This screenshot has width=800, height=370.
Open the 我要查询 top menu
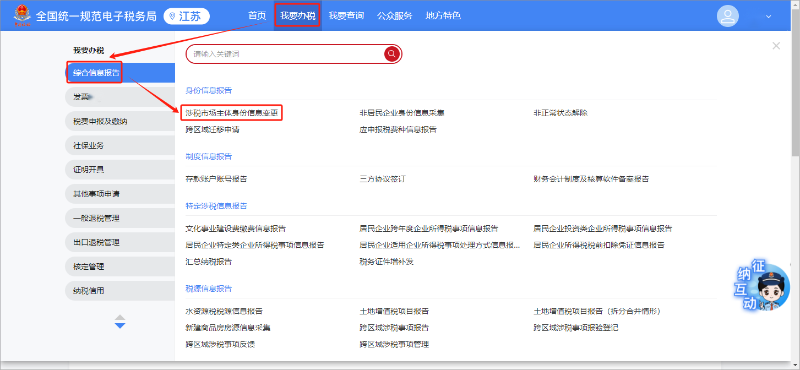[x=346, y=16]
